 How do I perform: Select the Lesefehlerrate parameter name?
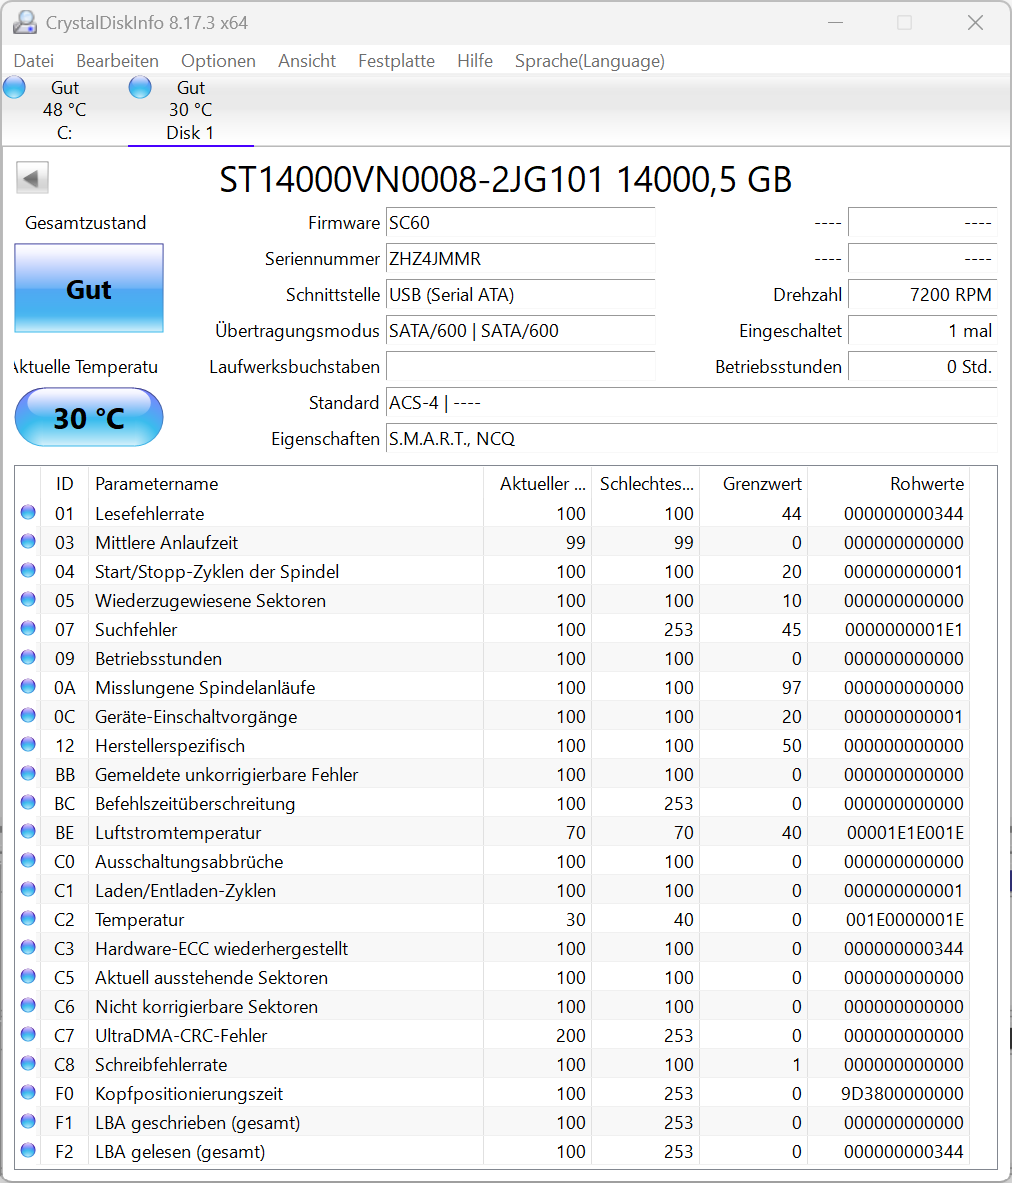coord(149,514)
